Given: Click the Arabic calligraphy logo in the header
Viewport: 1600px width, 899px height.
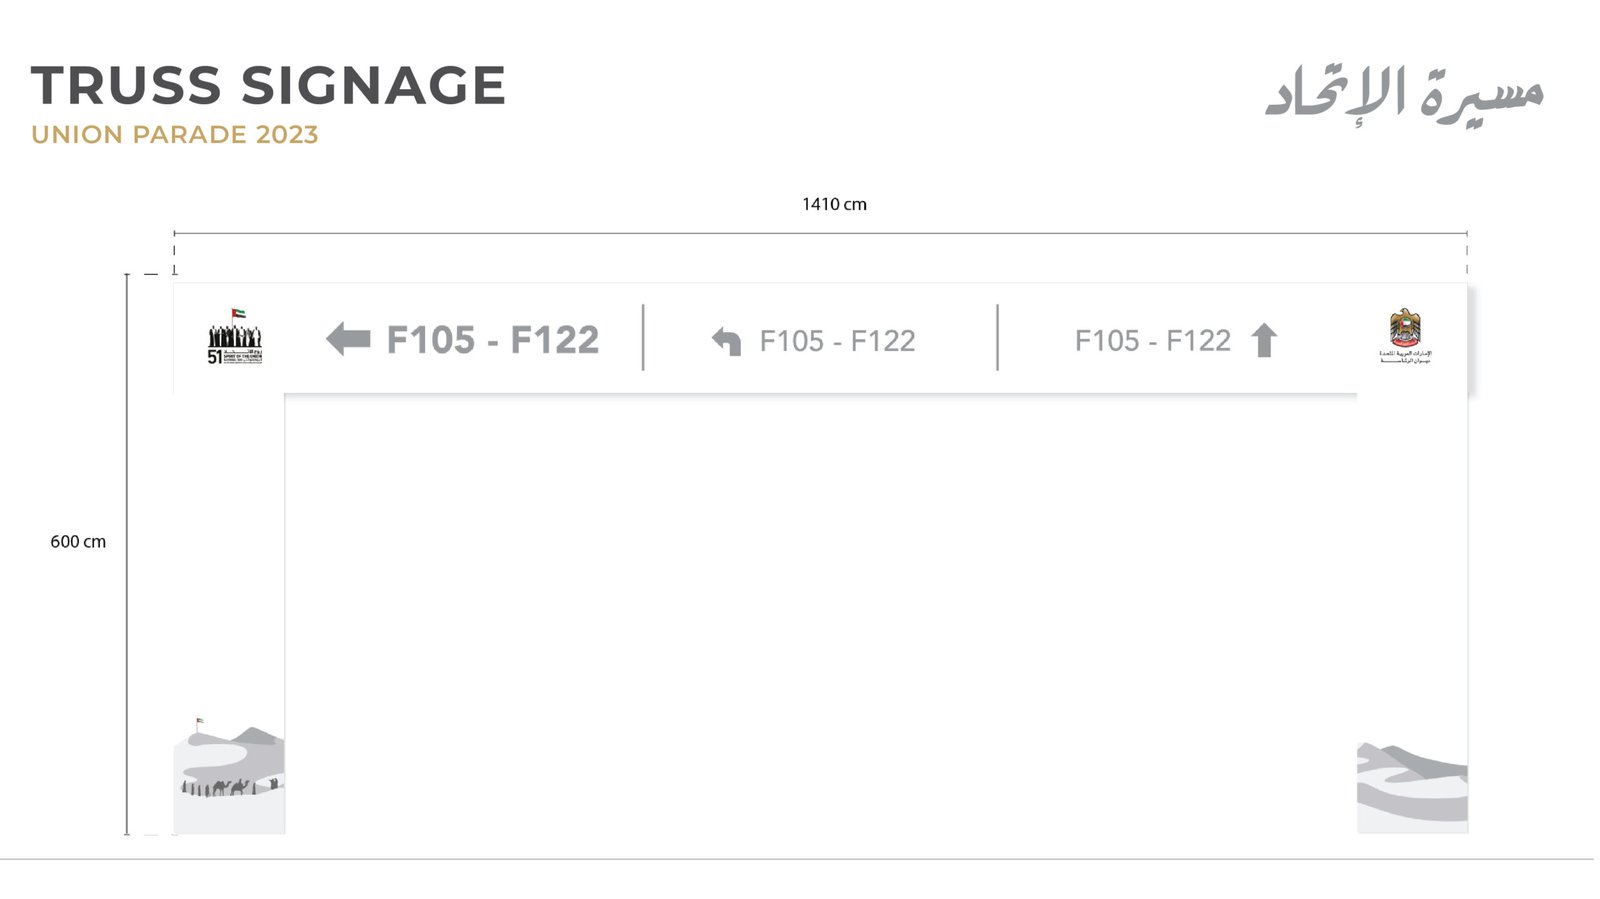Looking at the screenshot, I should tap(1404, 92).
